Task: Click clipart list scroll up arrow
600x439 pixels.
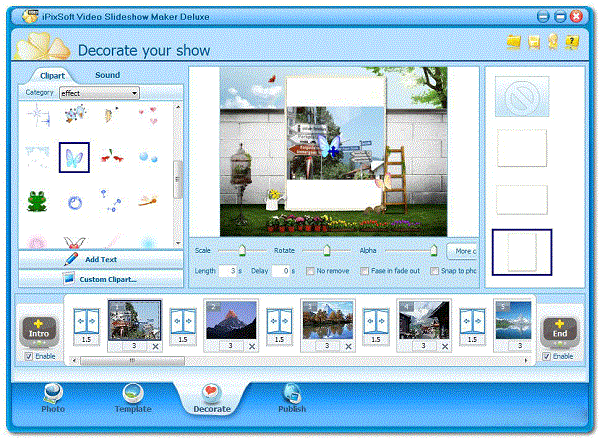Action: pyautogui.click(x=178, y=107)
